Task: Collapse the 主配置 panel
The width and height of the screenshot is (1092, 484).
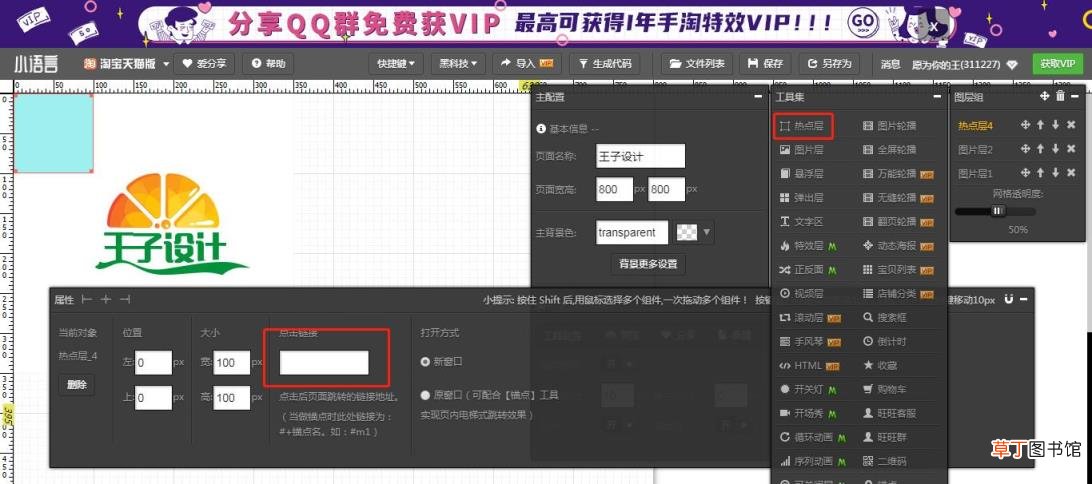Action: (758, 97)
